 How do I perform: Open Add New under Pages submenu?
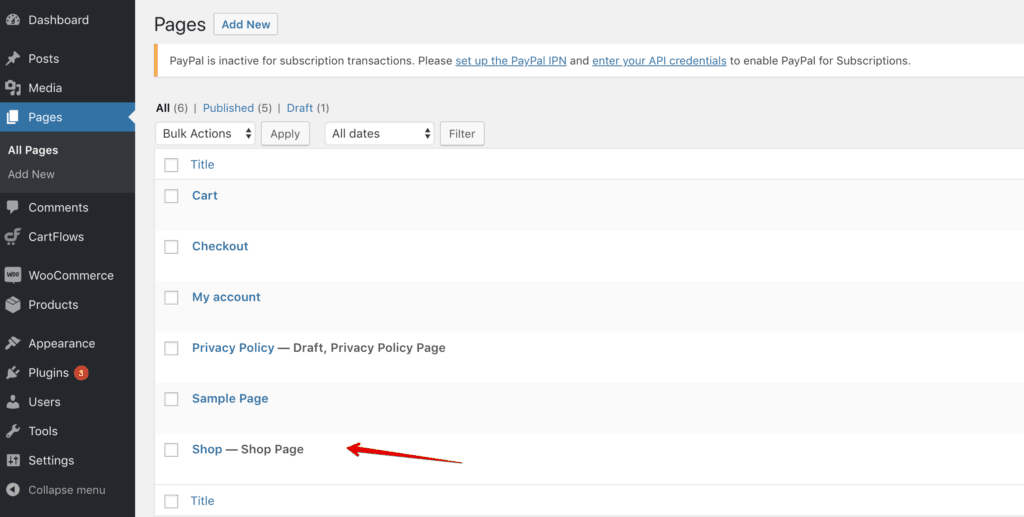pos(31,174)
